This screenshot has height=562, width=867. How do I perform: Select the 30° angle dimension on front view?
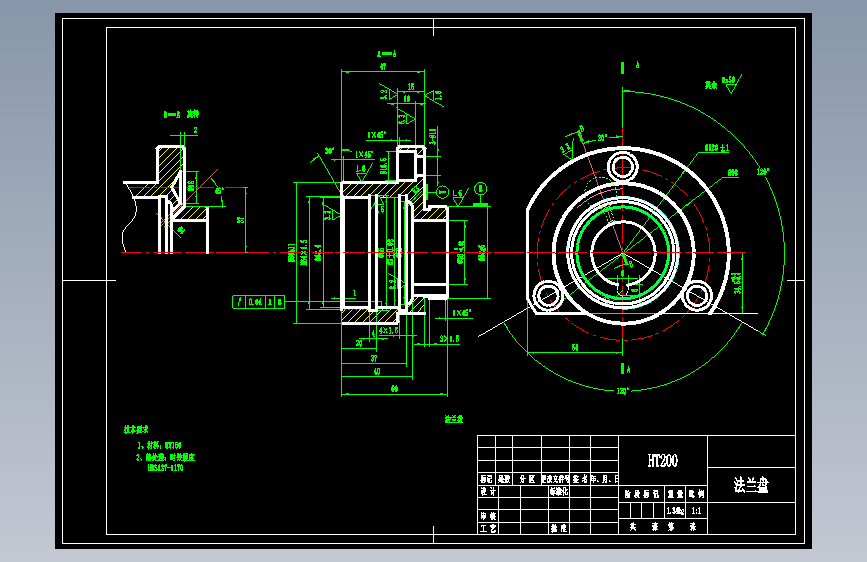pyautogui.click(x=602, y=137)
